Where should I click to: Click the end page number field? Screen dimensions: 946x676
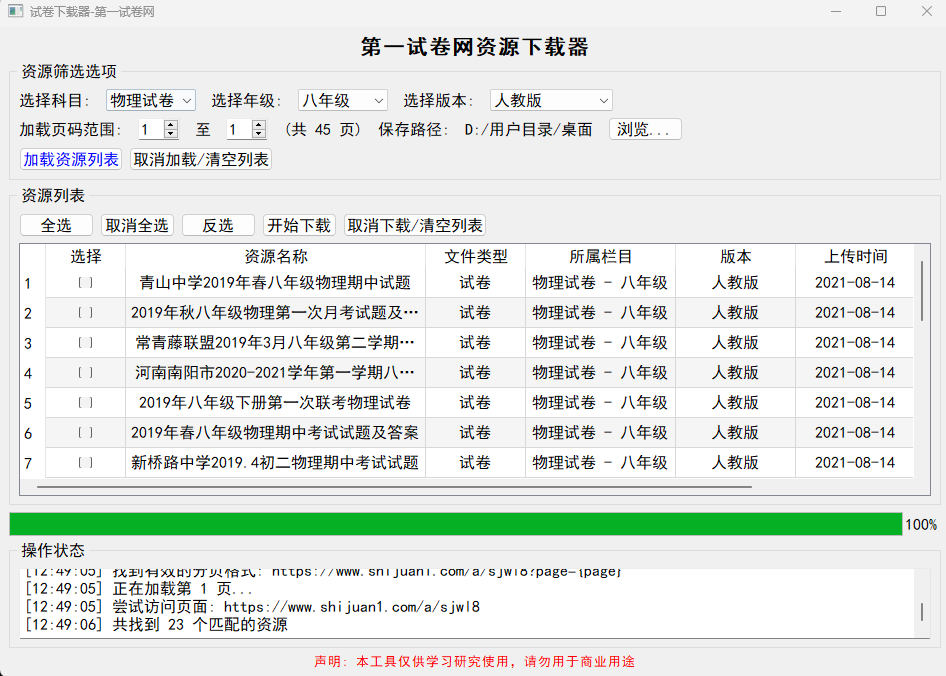[239, 129]
